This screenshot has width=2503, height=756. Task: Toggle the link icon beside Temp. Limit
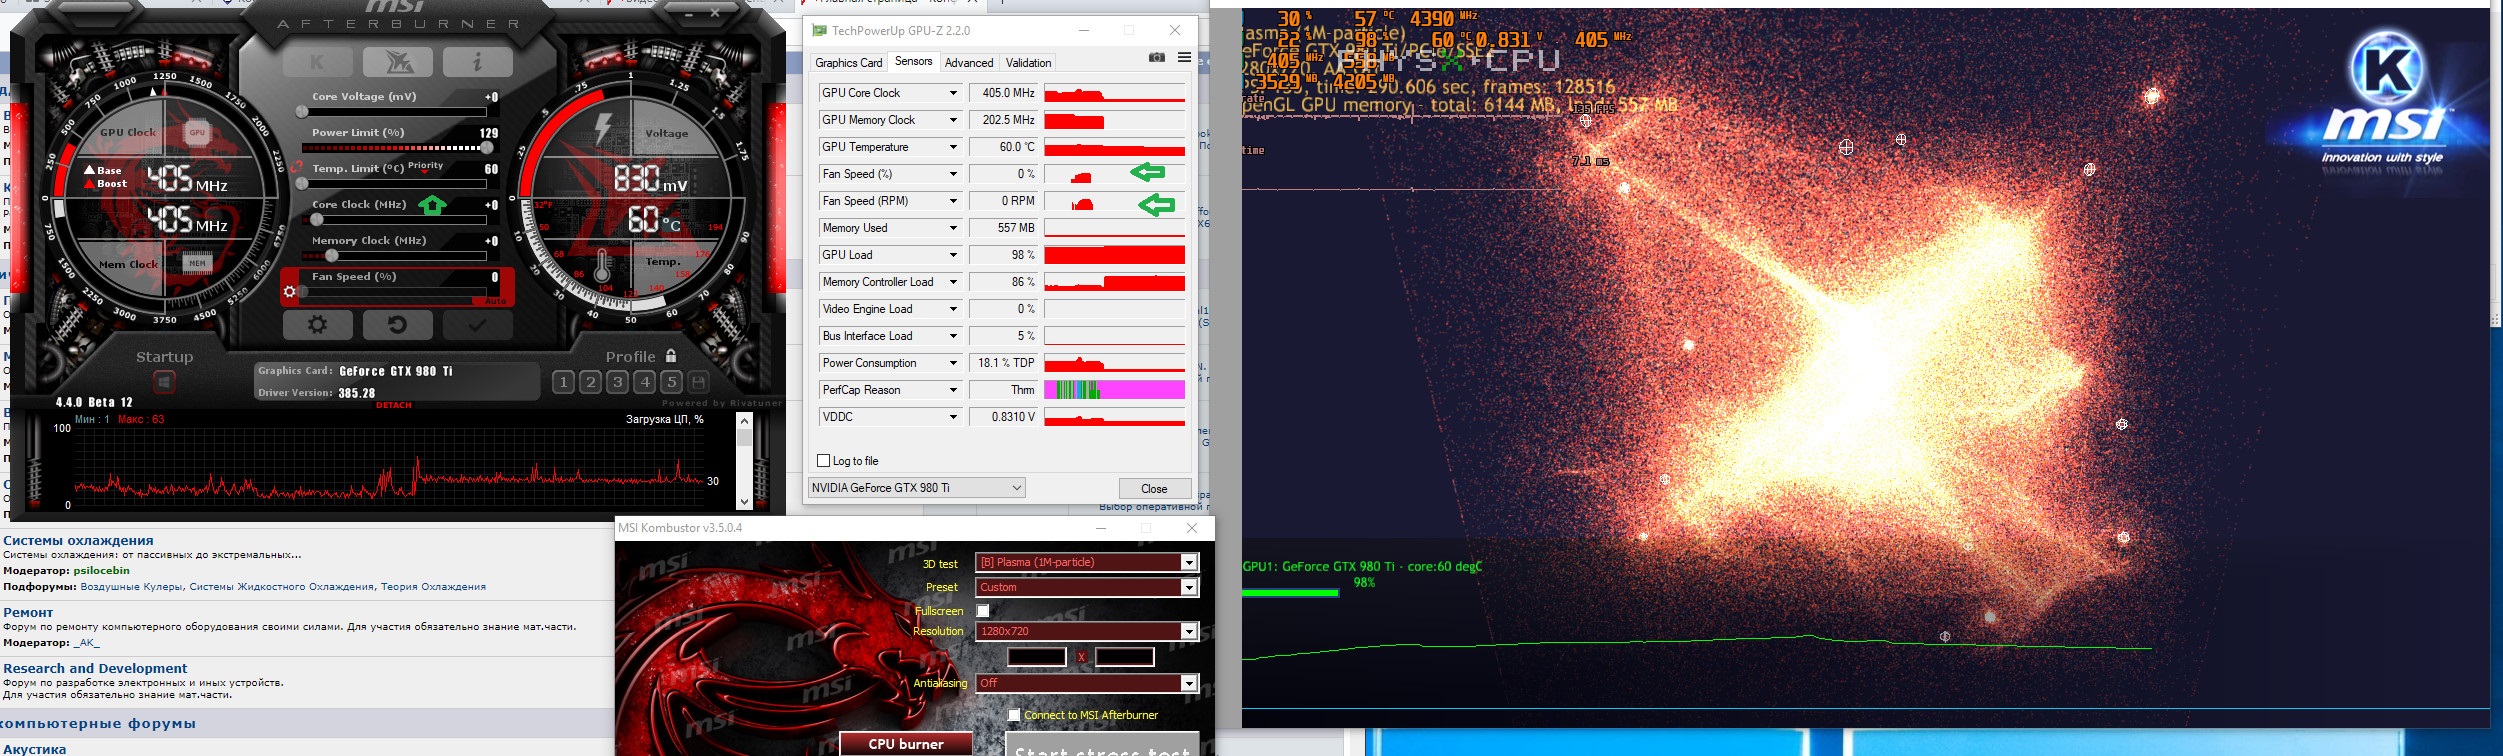(296, 168)
